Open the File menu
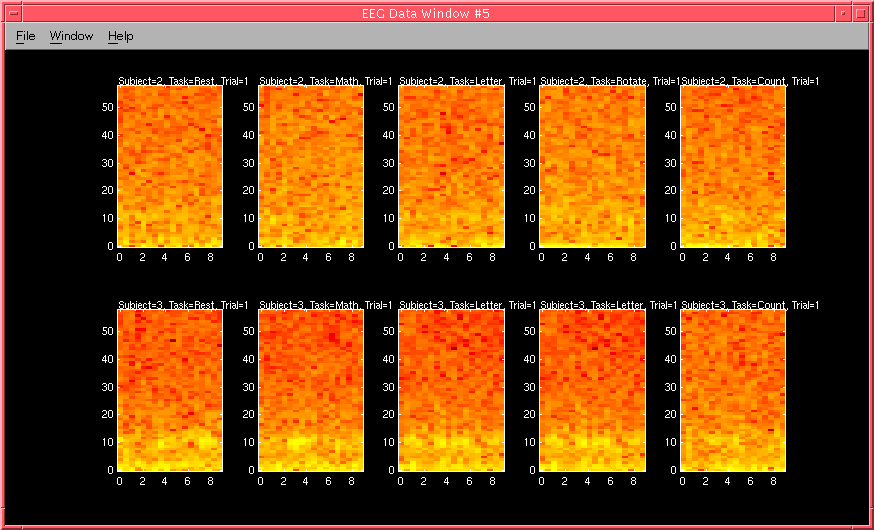The width and height of the screenshot is (874, 530). click(x=26, y=36)
